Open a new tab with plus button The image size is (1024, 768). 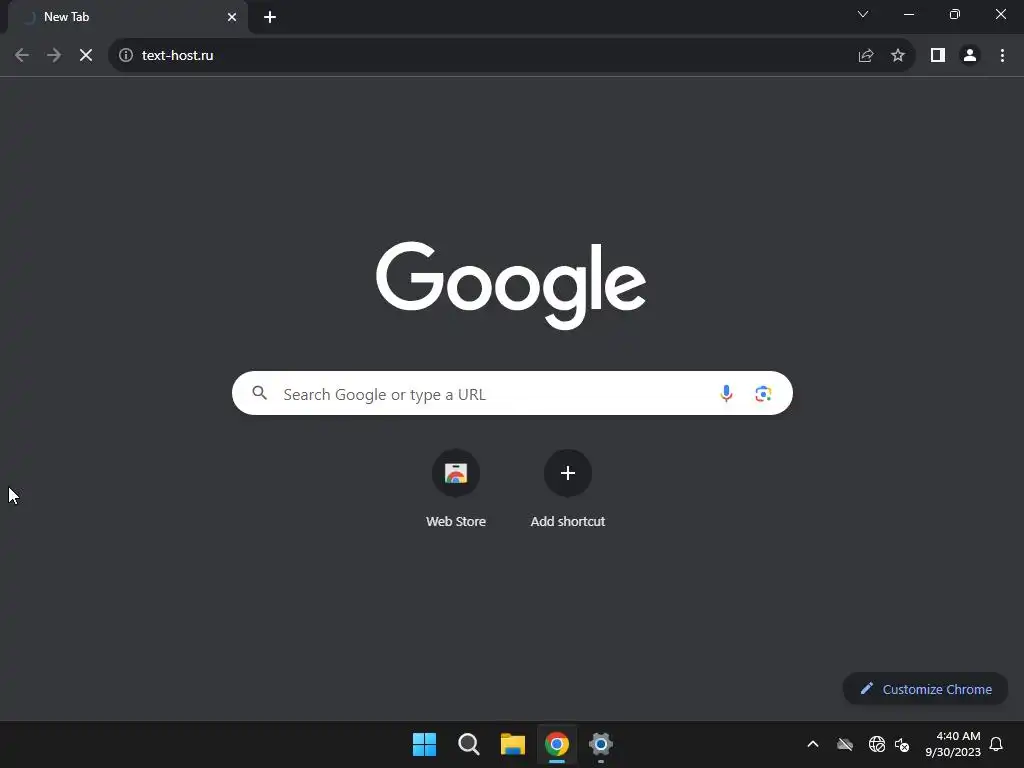point(270,17)
